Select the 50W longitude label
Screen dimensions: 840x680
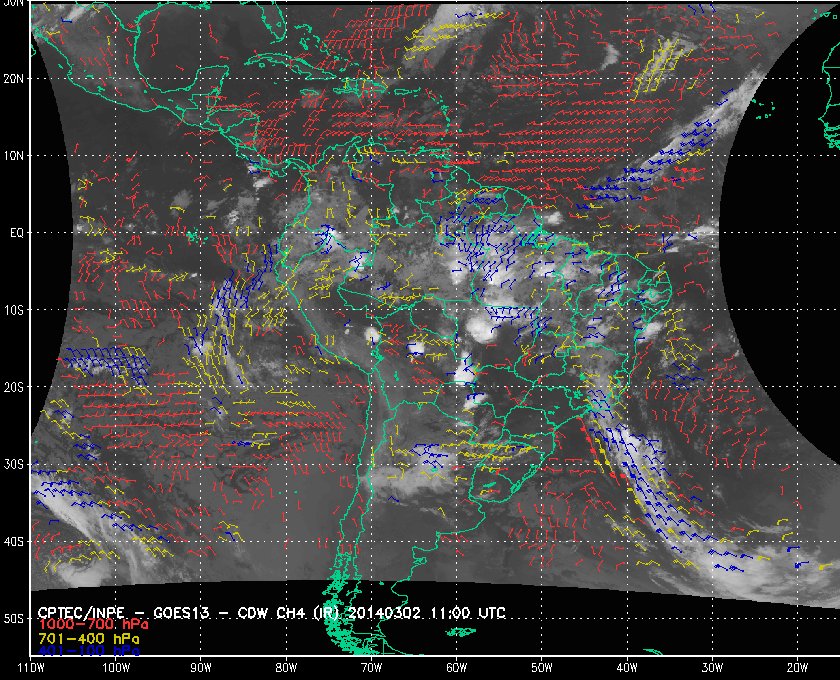pos(542,668)
